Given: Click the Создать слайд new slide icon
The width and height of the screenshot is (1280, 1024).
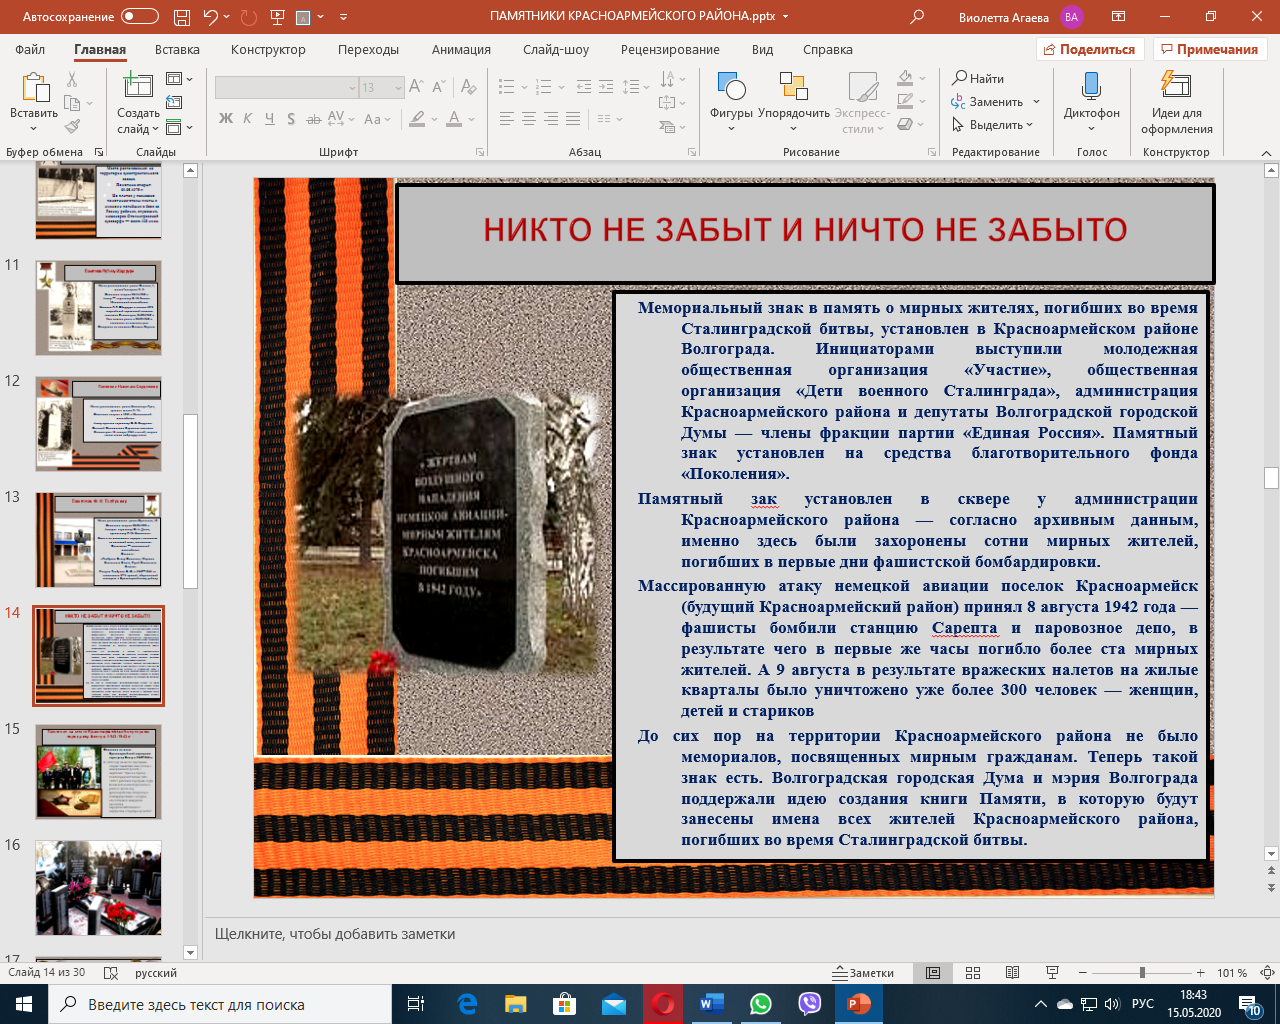Looking at the screenshot, I should coord(137,88).
